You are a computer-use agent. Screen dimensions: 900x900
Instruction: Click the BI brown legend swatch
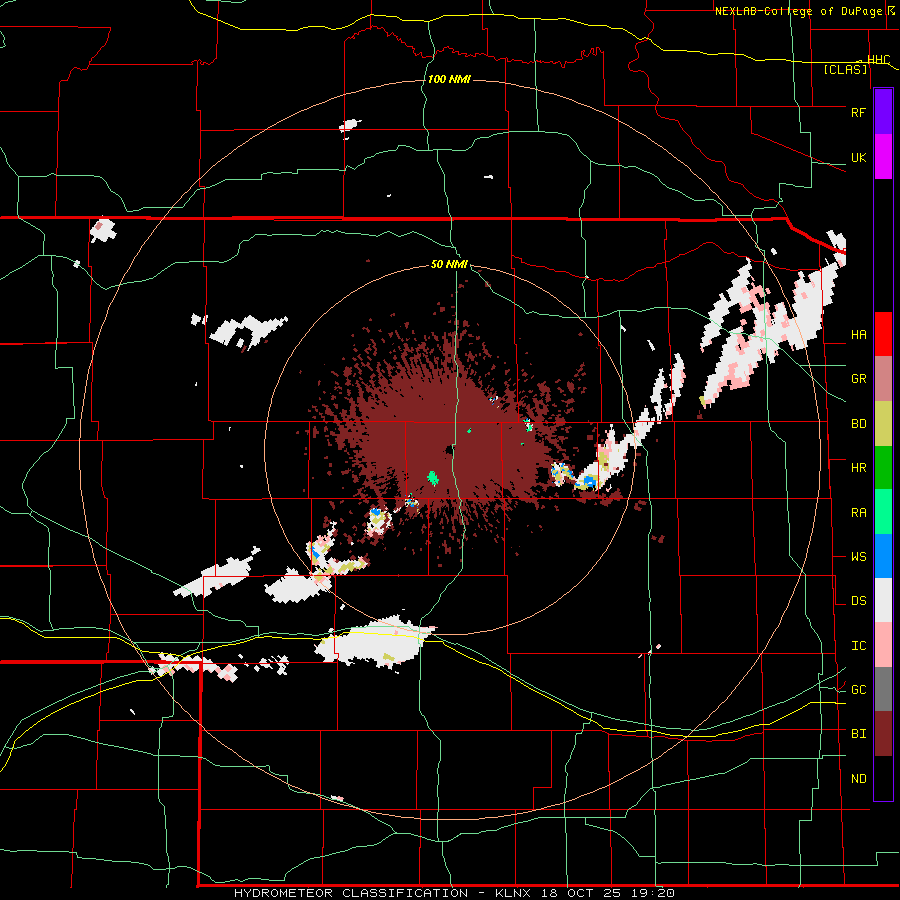tap(883, 734)
